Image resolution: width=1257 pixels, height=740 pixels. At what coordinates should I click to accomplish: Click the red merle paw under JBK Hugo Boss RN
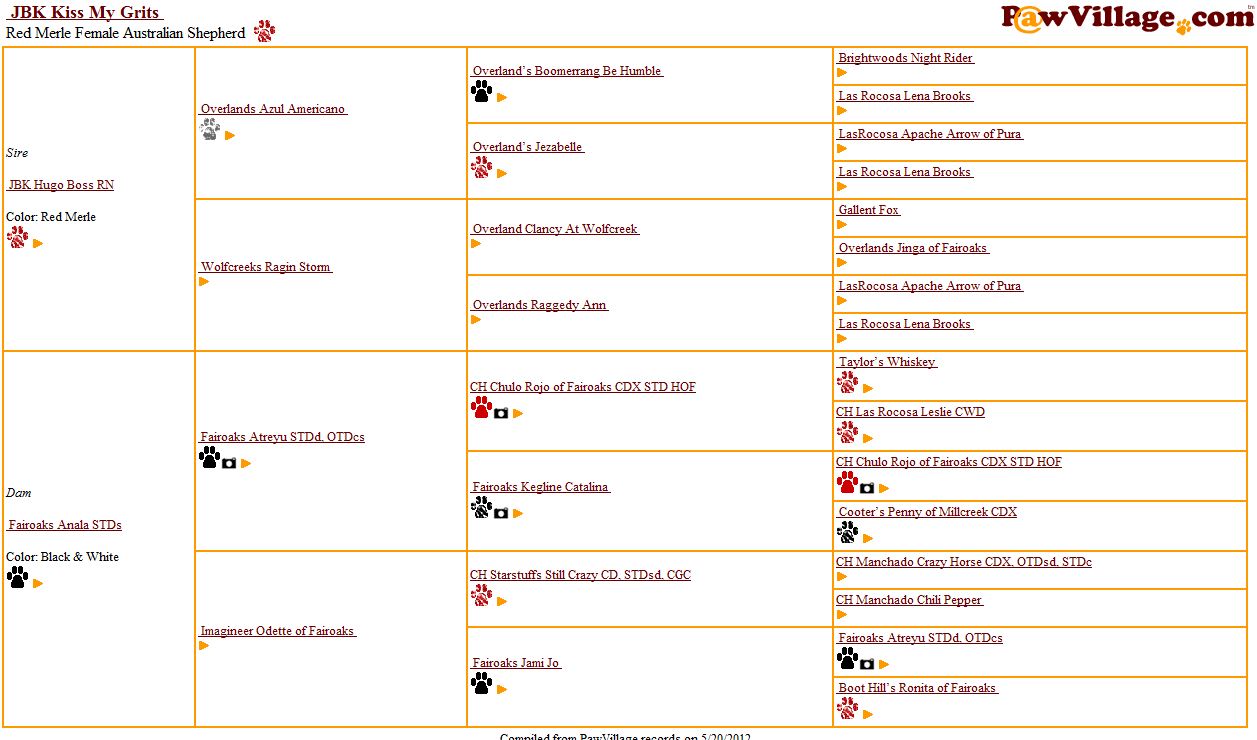click(17, 237)
